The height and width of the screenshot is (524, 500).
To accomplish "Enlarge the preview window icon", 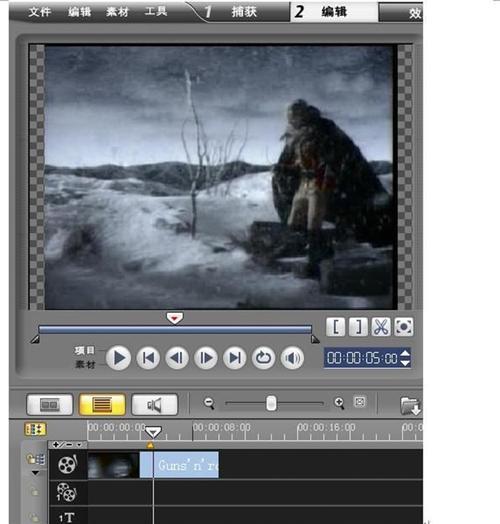I will coord(403,327).
